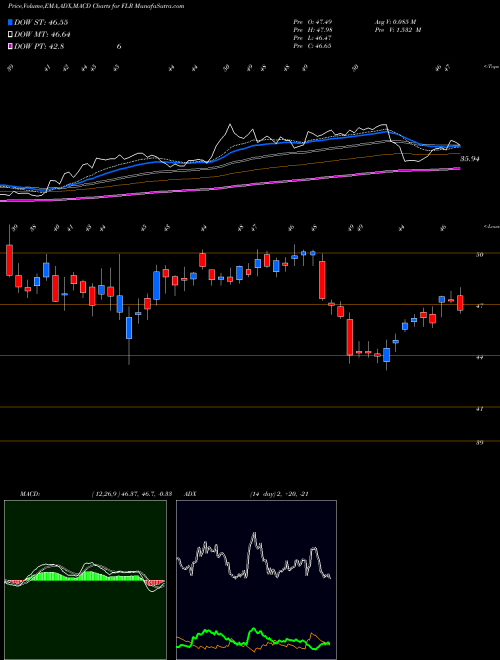Image resolution: width=500 pixels, height=660 pixels.
Task: Click the 'Pre L: 46.47' low value
Action: 313,38
